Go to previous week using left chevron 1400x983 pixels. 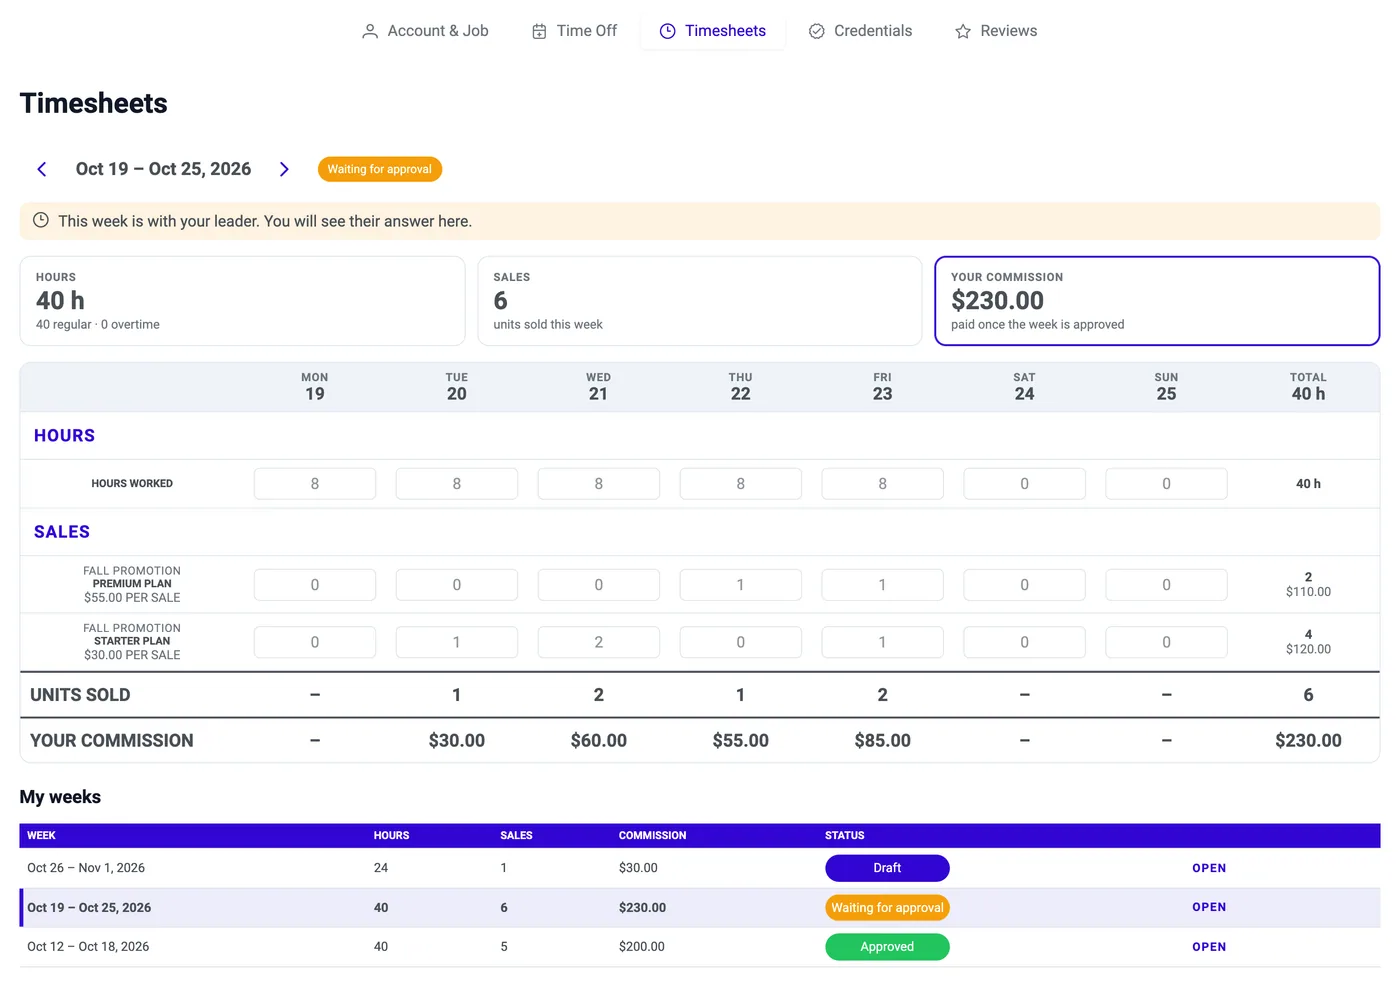(x=42, y=169)
